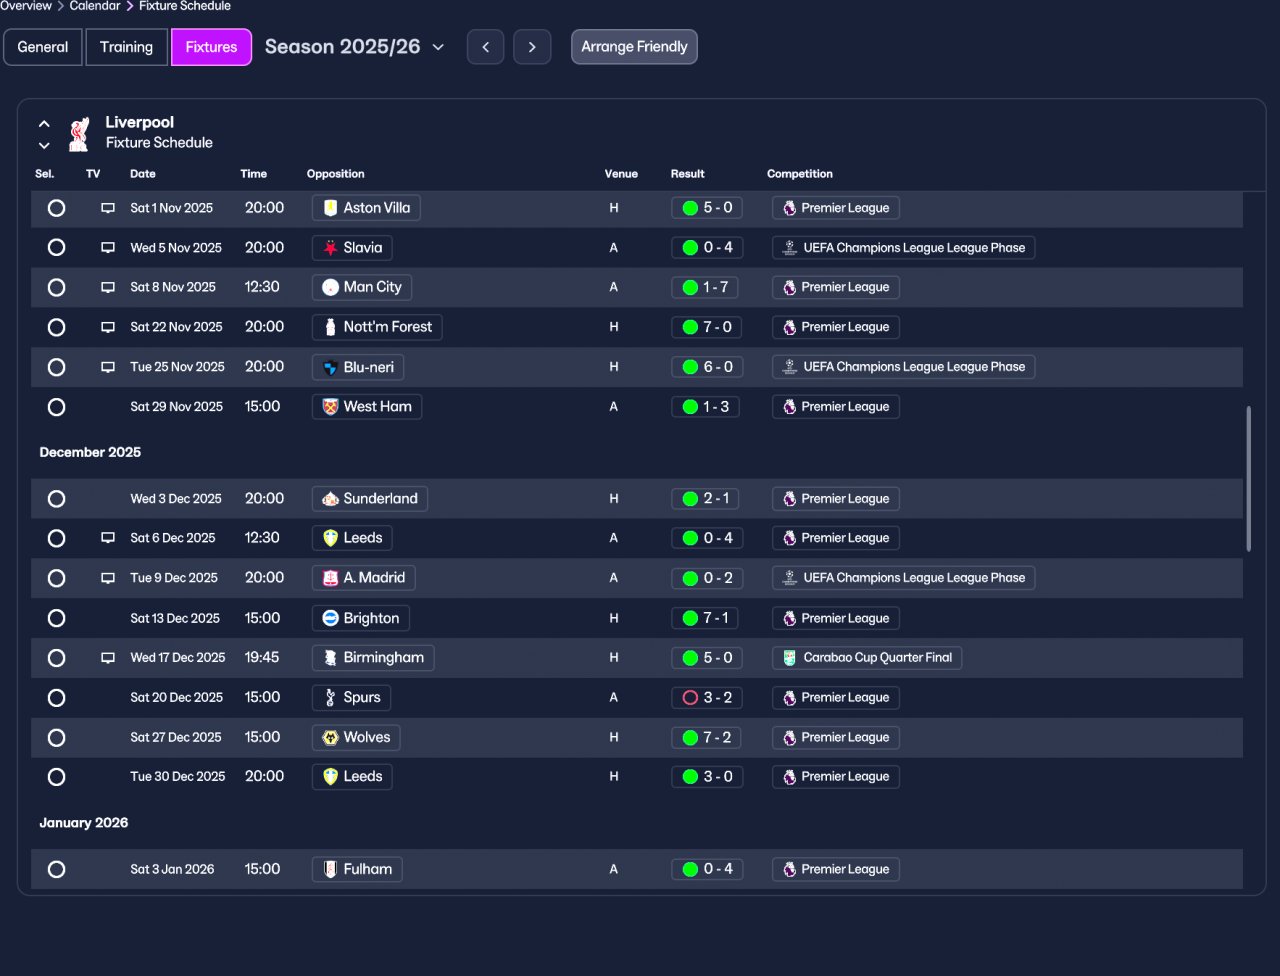Select the Sunderland fixture radio button
The image size is (1280, 976).
tap(56, 499)
